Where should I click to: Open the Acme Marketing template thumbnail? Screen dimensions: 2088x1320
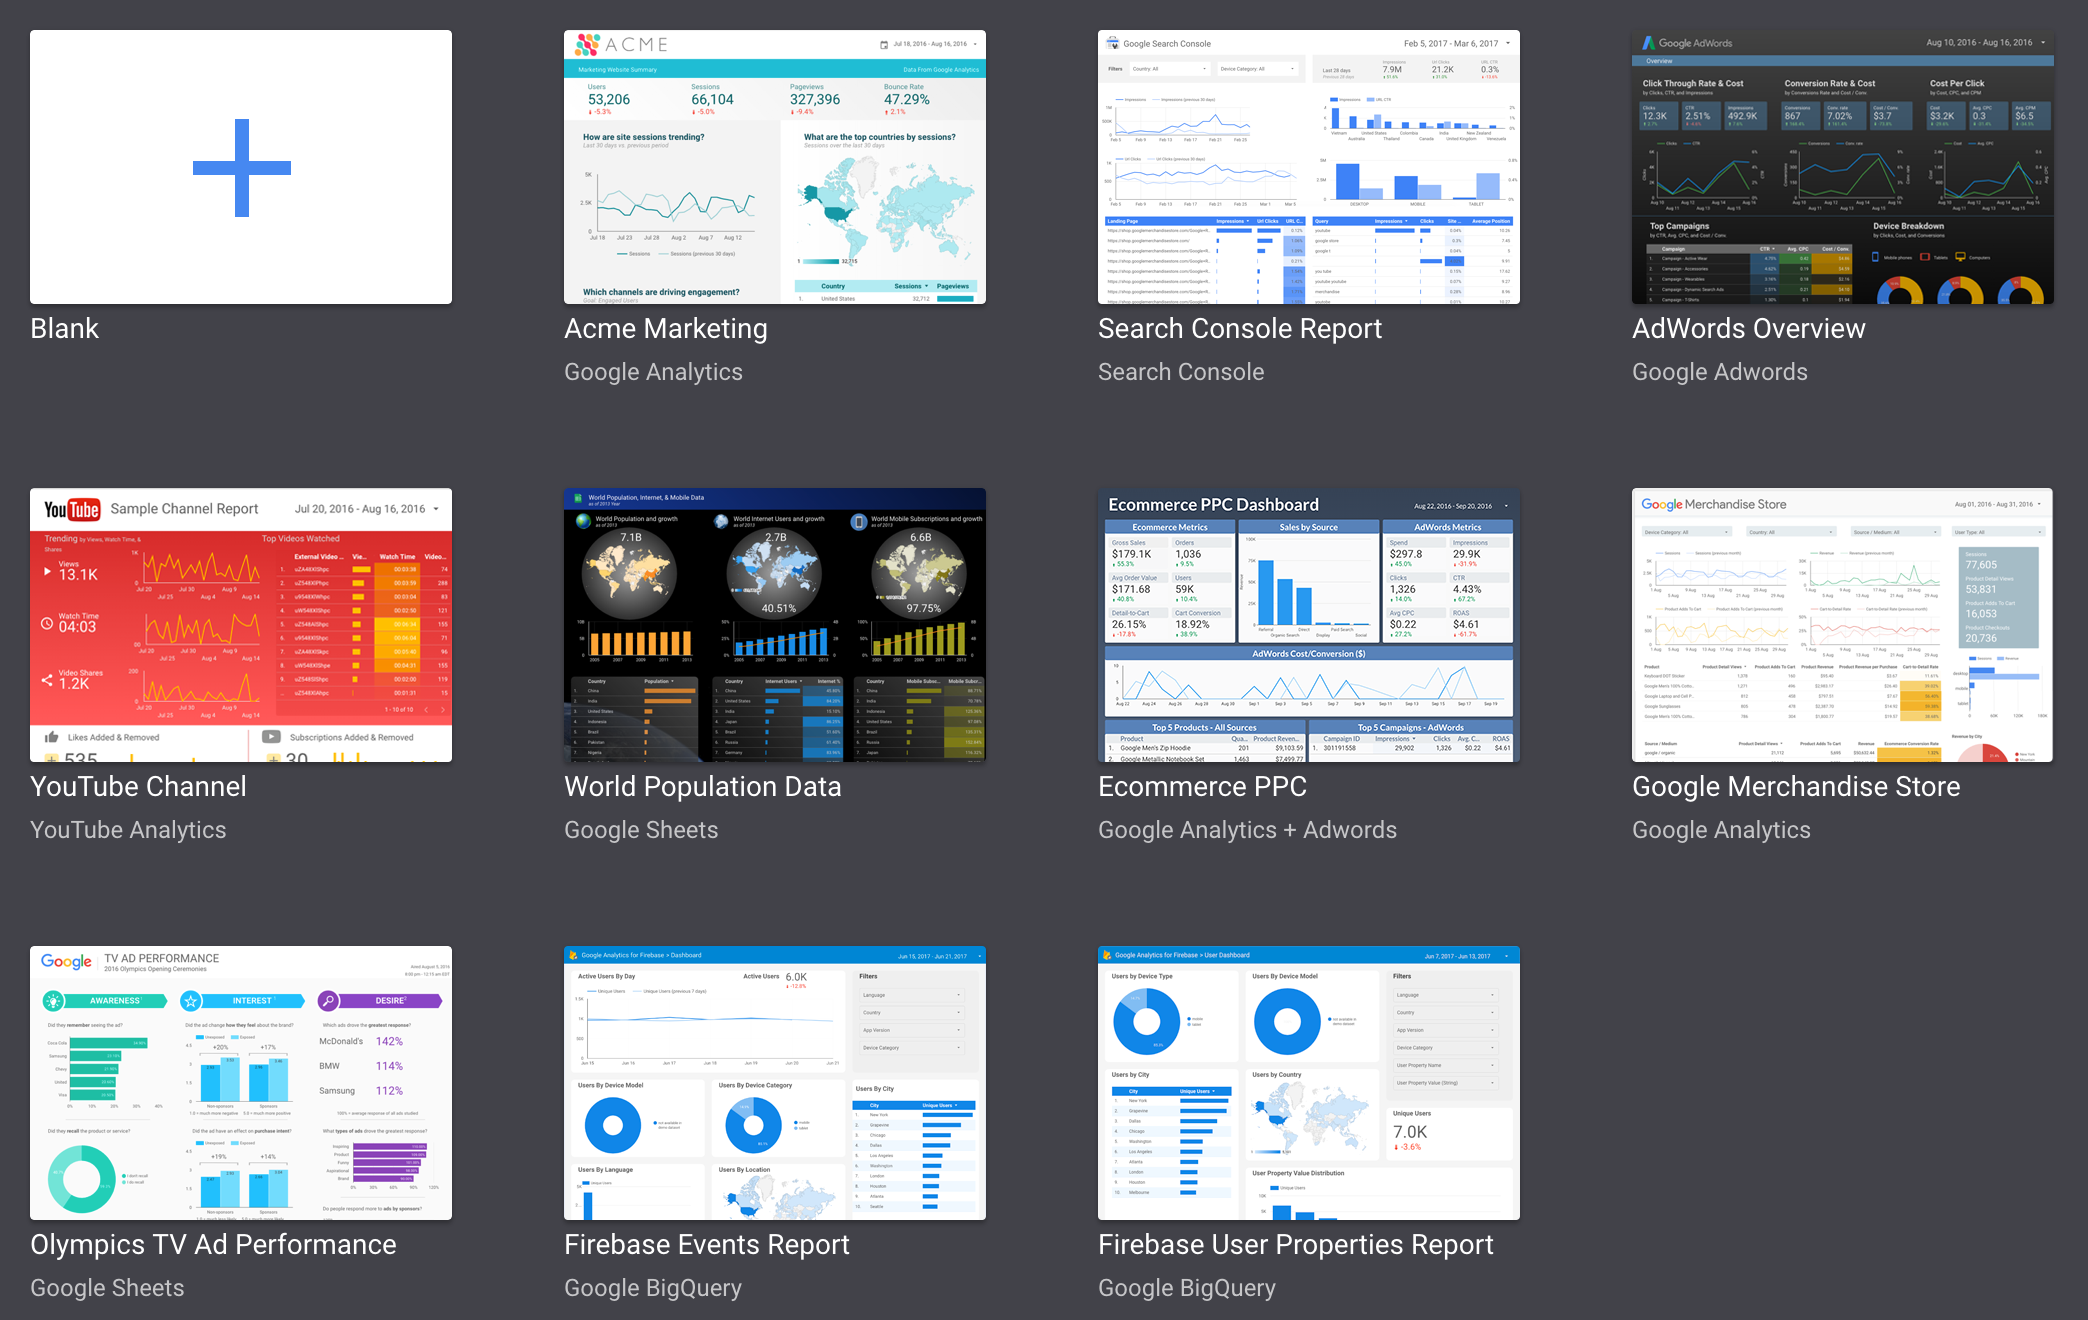(775, 167)
